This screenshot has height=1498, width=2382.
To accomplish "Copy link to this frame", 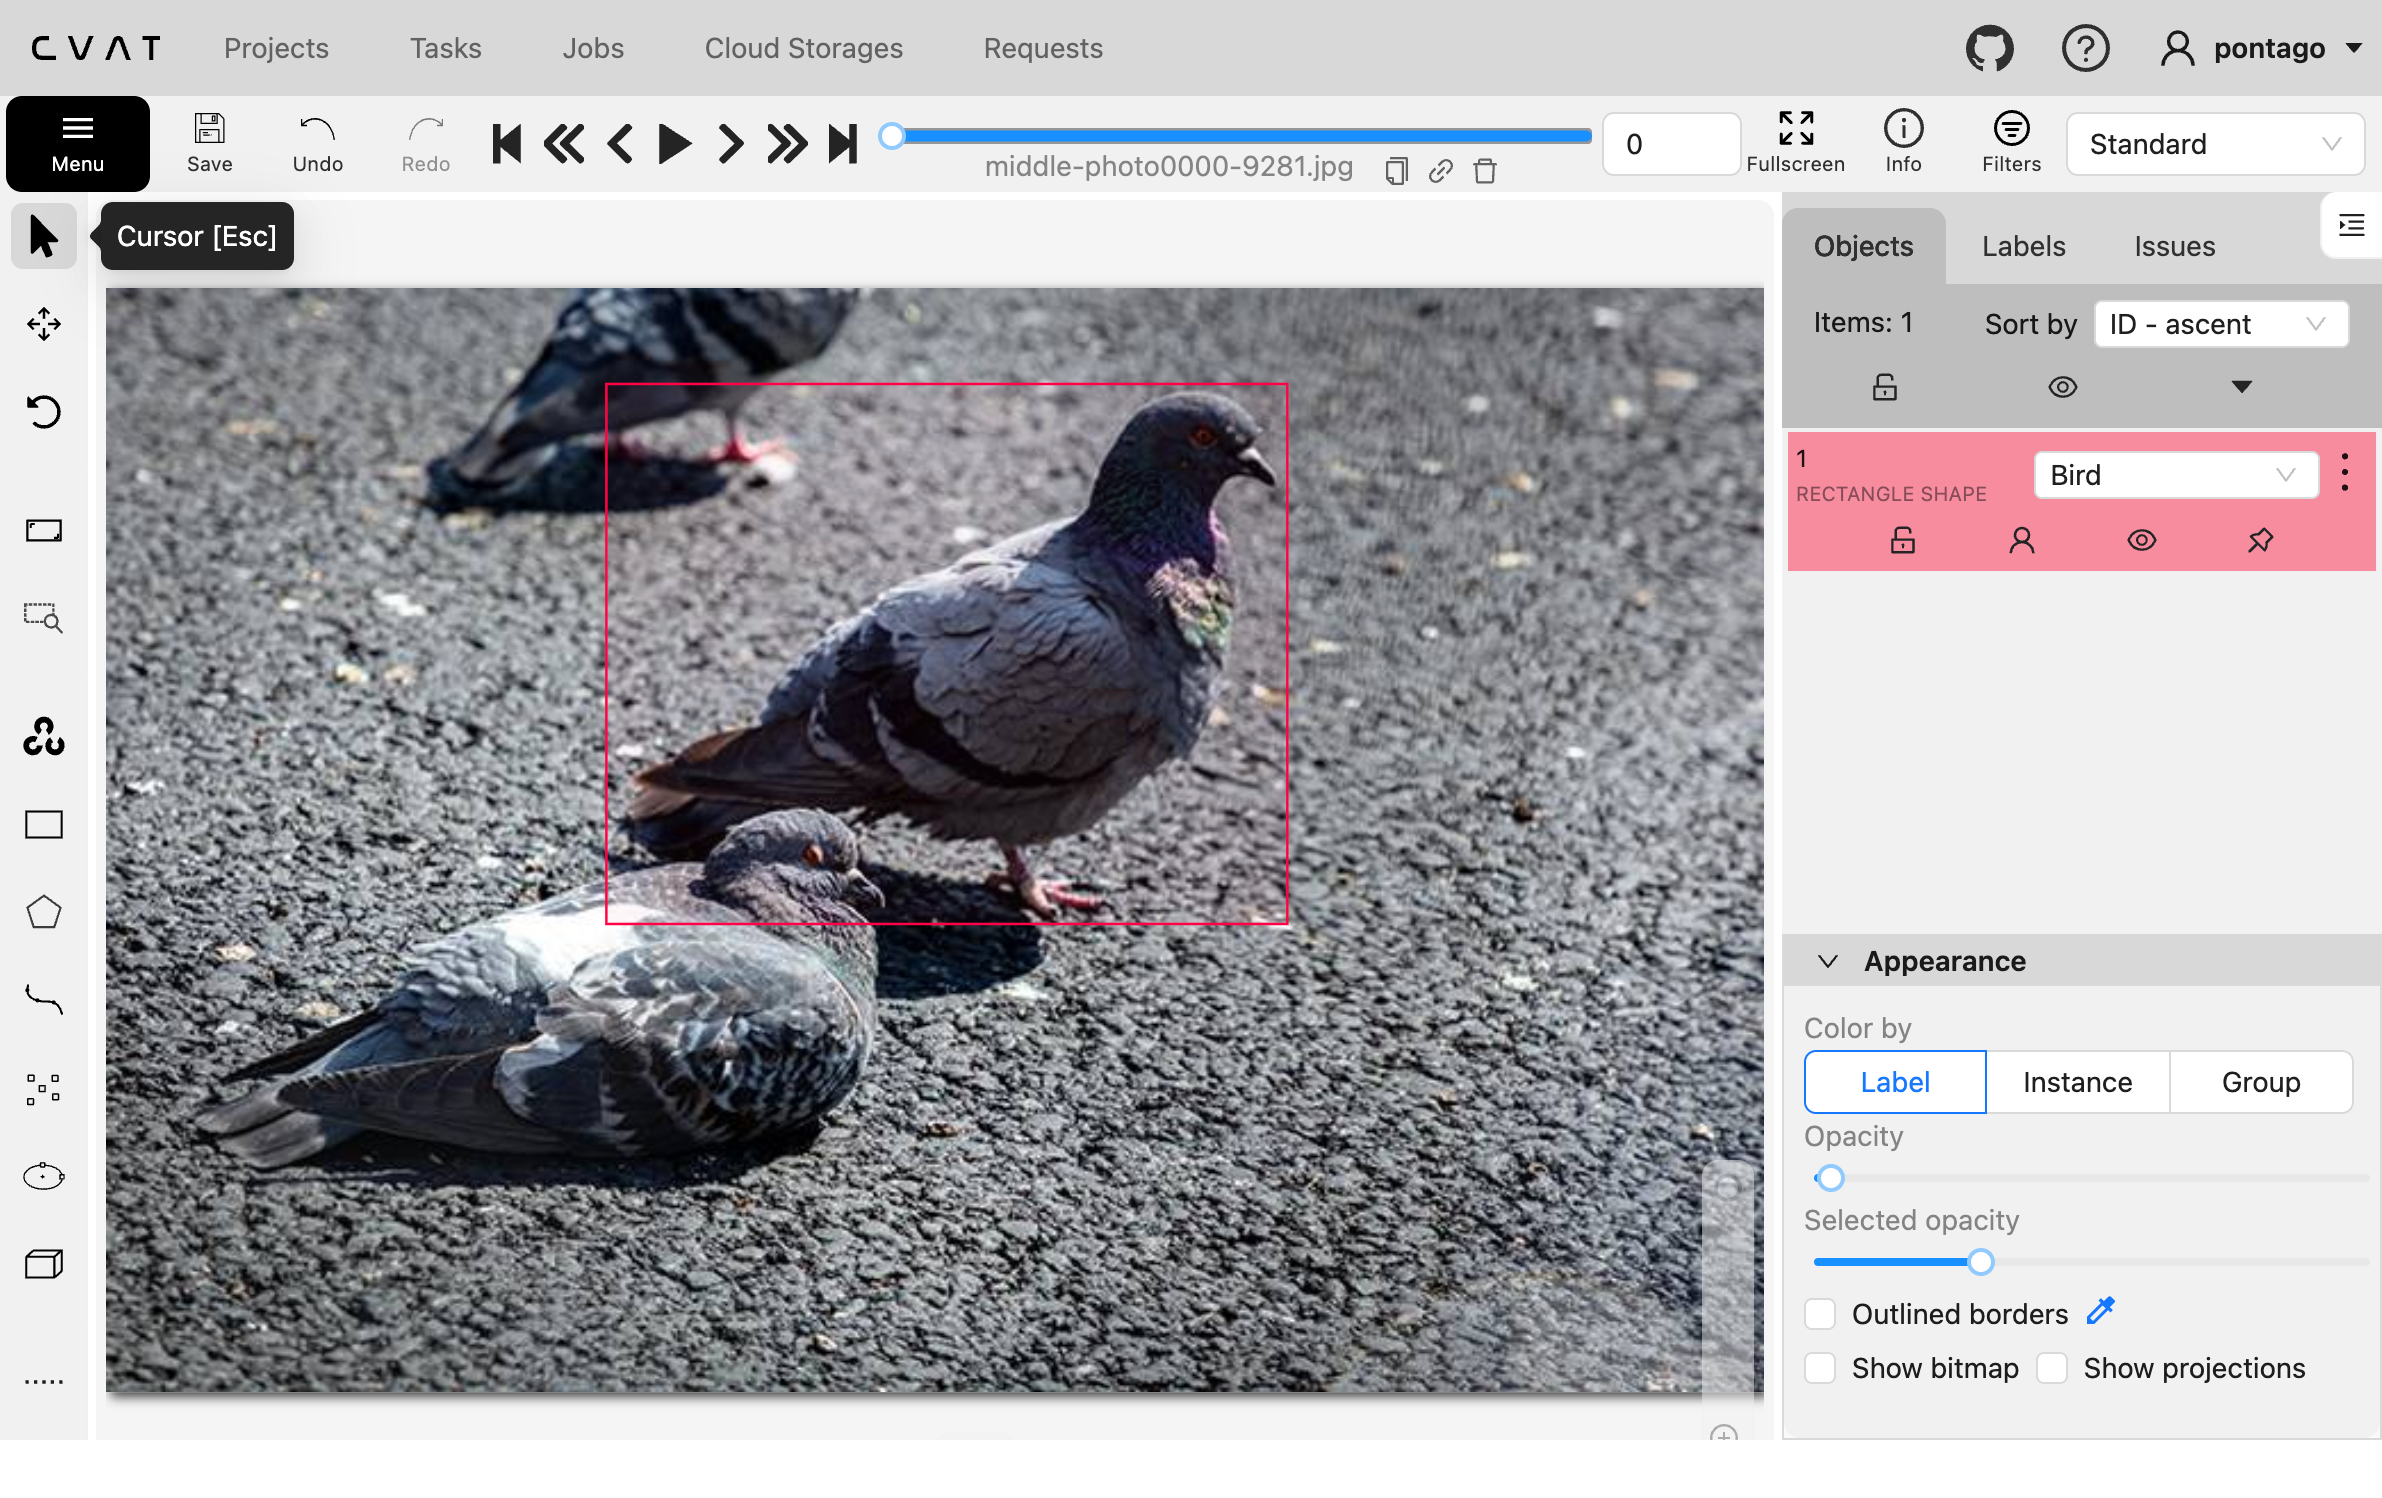I will point(1440,171).
